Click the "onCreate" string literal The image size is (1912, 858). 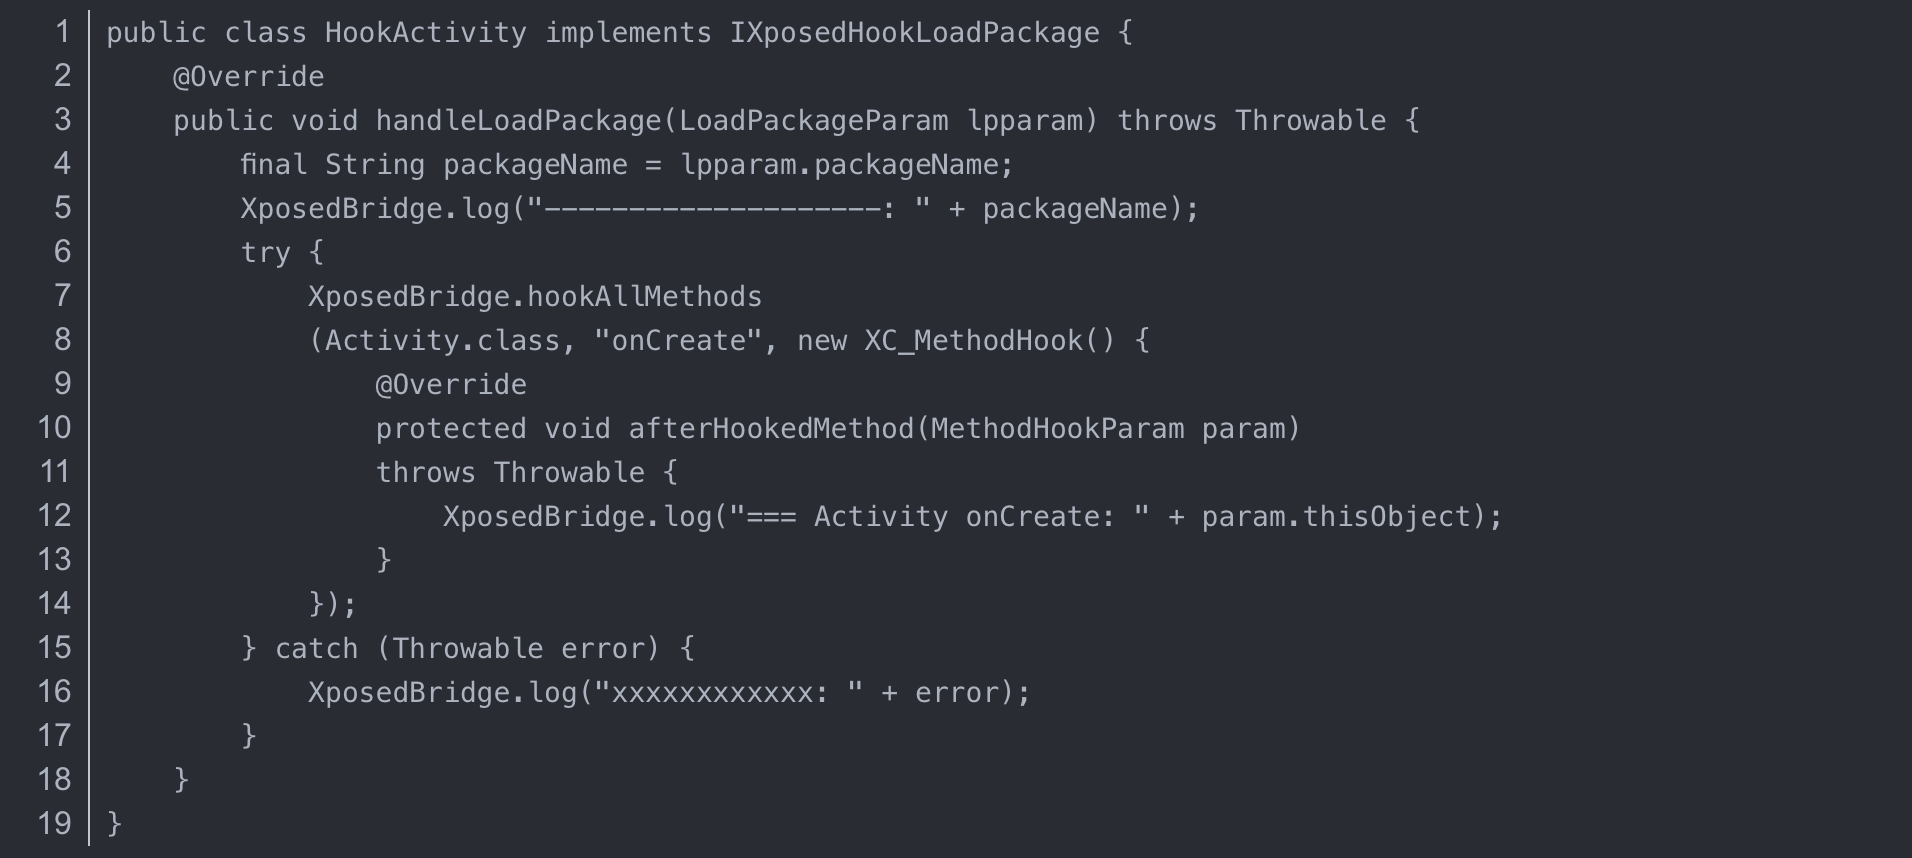[x=678, y=341]
